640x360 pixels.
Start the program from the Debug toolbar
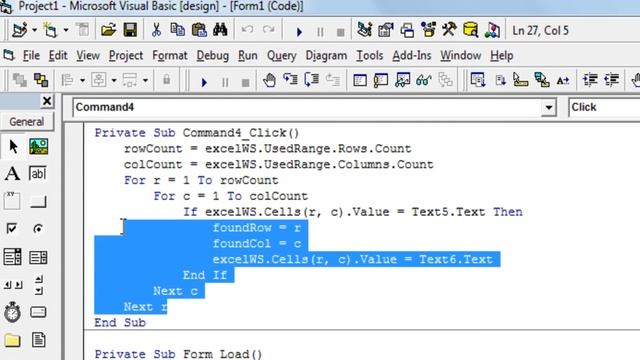[204, 82]
